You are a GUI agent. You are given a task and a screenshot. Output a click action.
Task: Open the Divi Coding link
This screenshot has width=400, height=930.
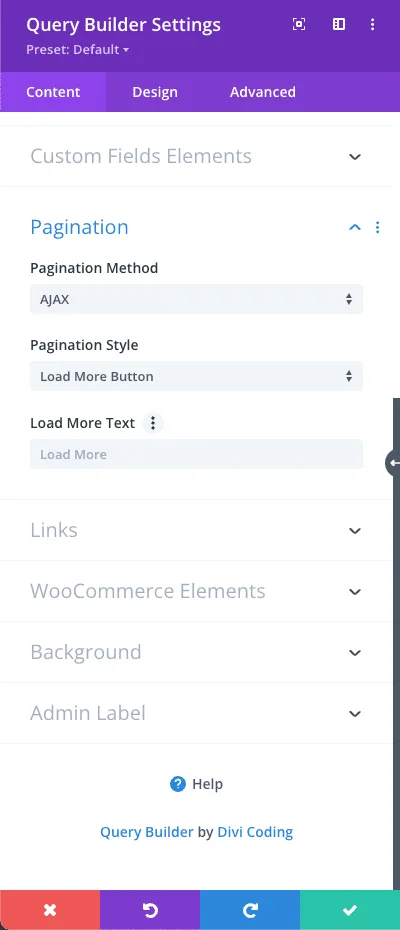(255, 832)
